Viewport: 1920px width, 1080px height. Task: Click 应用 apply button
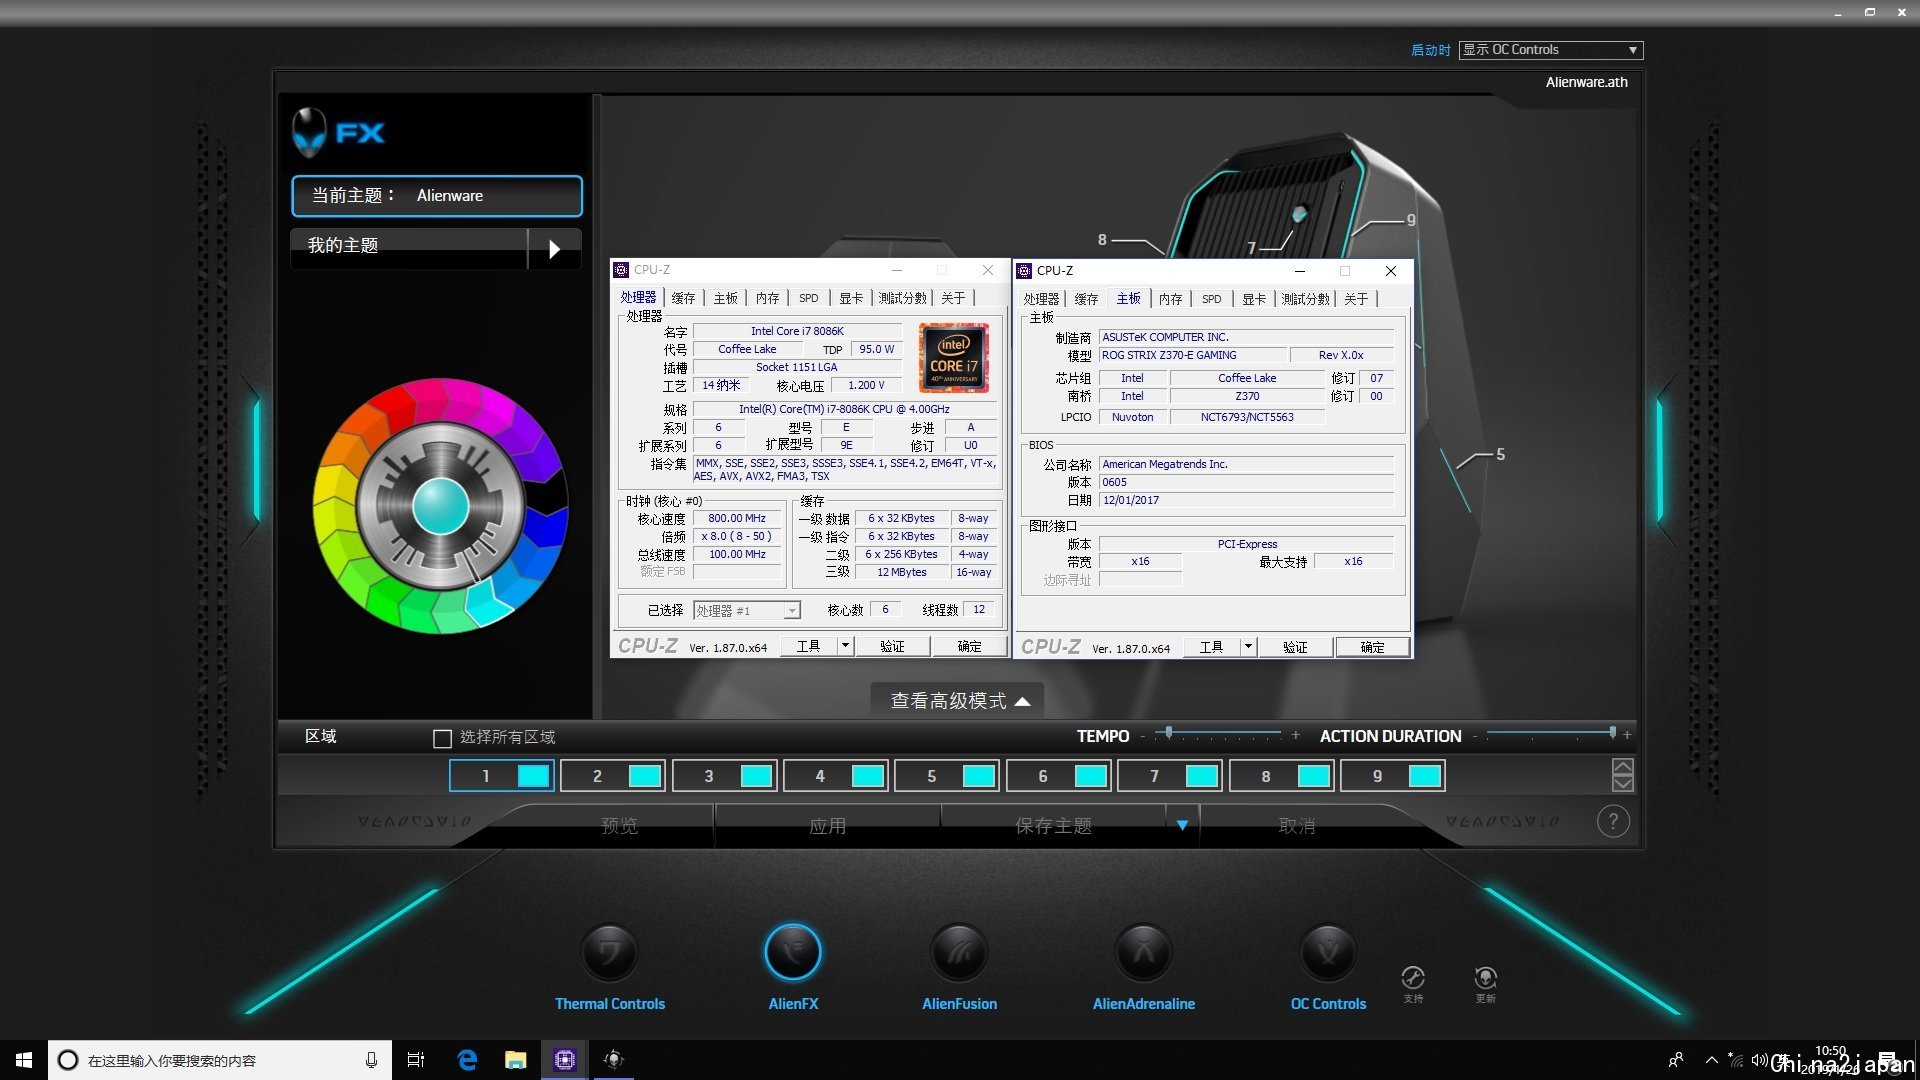click(x=827, y=826)
